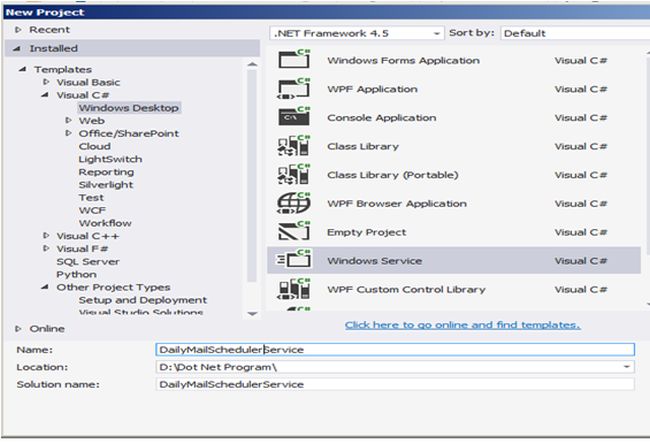This screenshot has height=444, width=650.
Task: Select the Workflow tree item
Action: (105, 223)
